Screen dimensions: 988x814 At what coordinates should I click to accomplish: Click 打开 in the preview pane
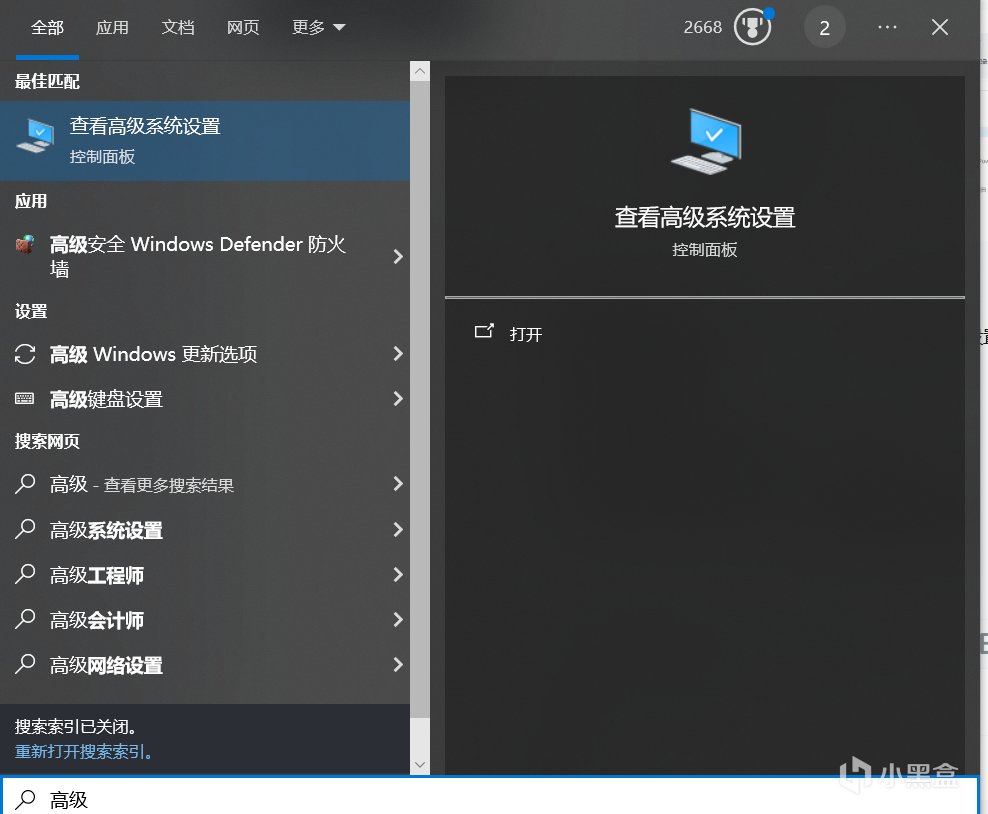(526, 334)
